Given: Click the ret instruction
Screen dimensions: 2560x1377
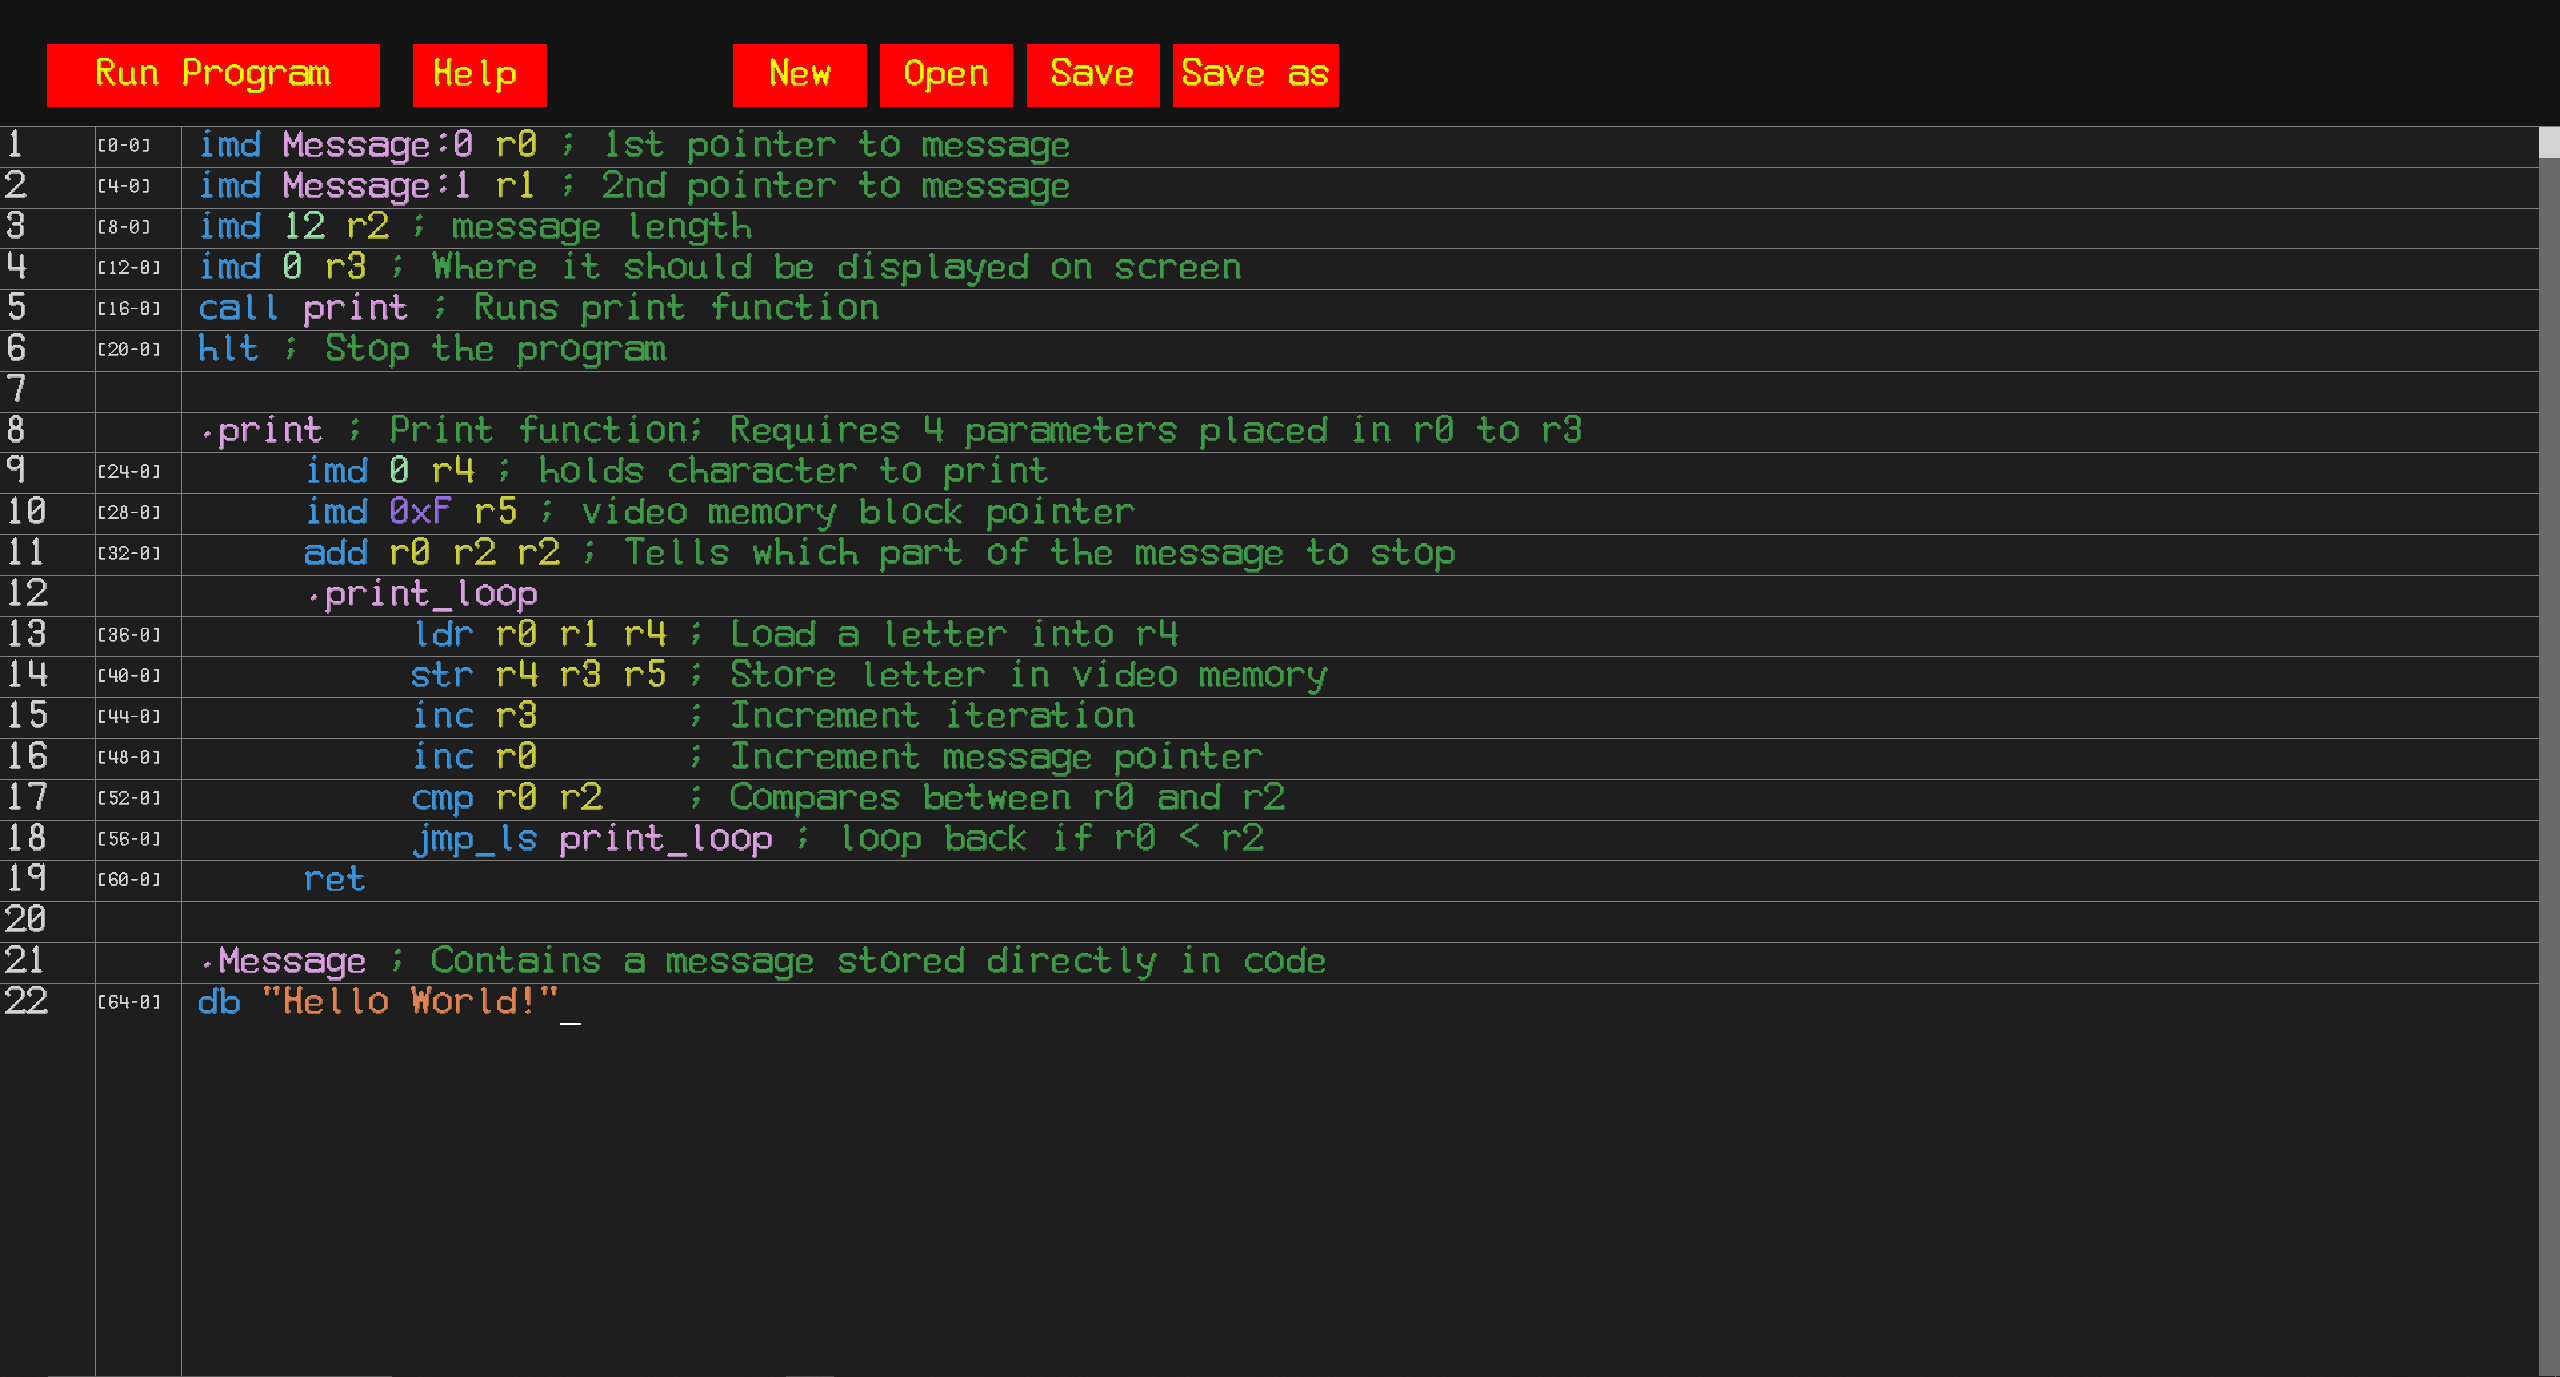Looking at the screenshot, I should (x=334, y=880).
